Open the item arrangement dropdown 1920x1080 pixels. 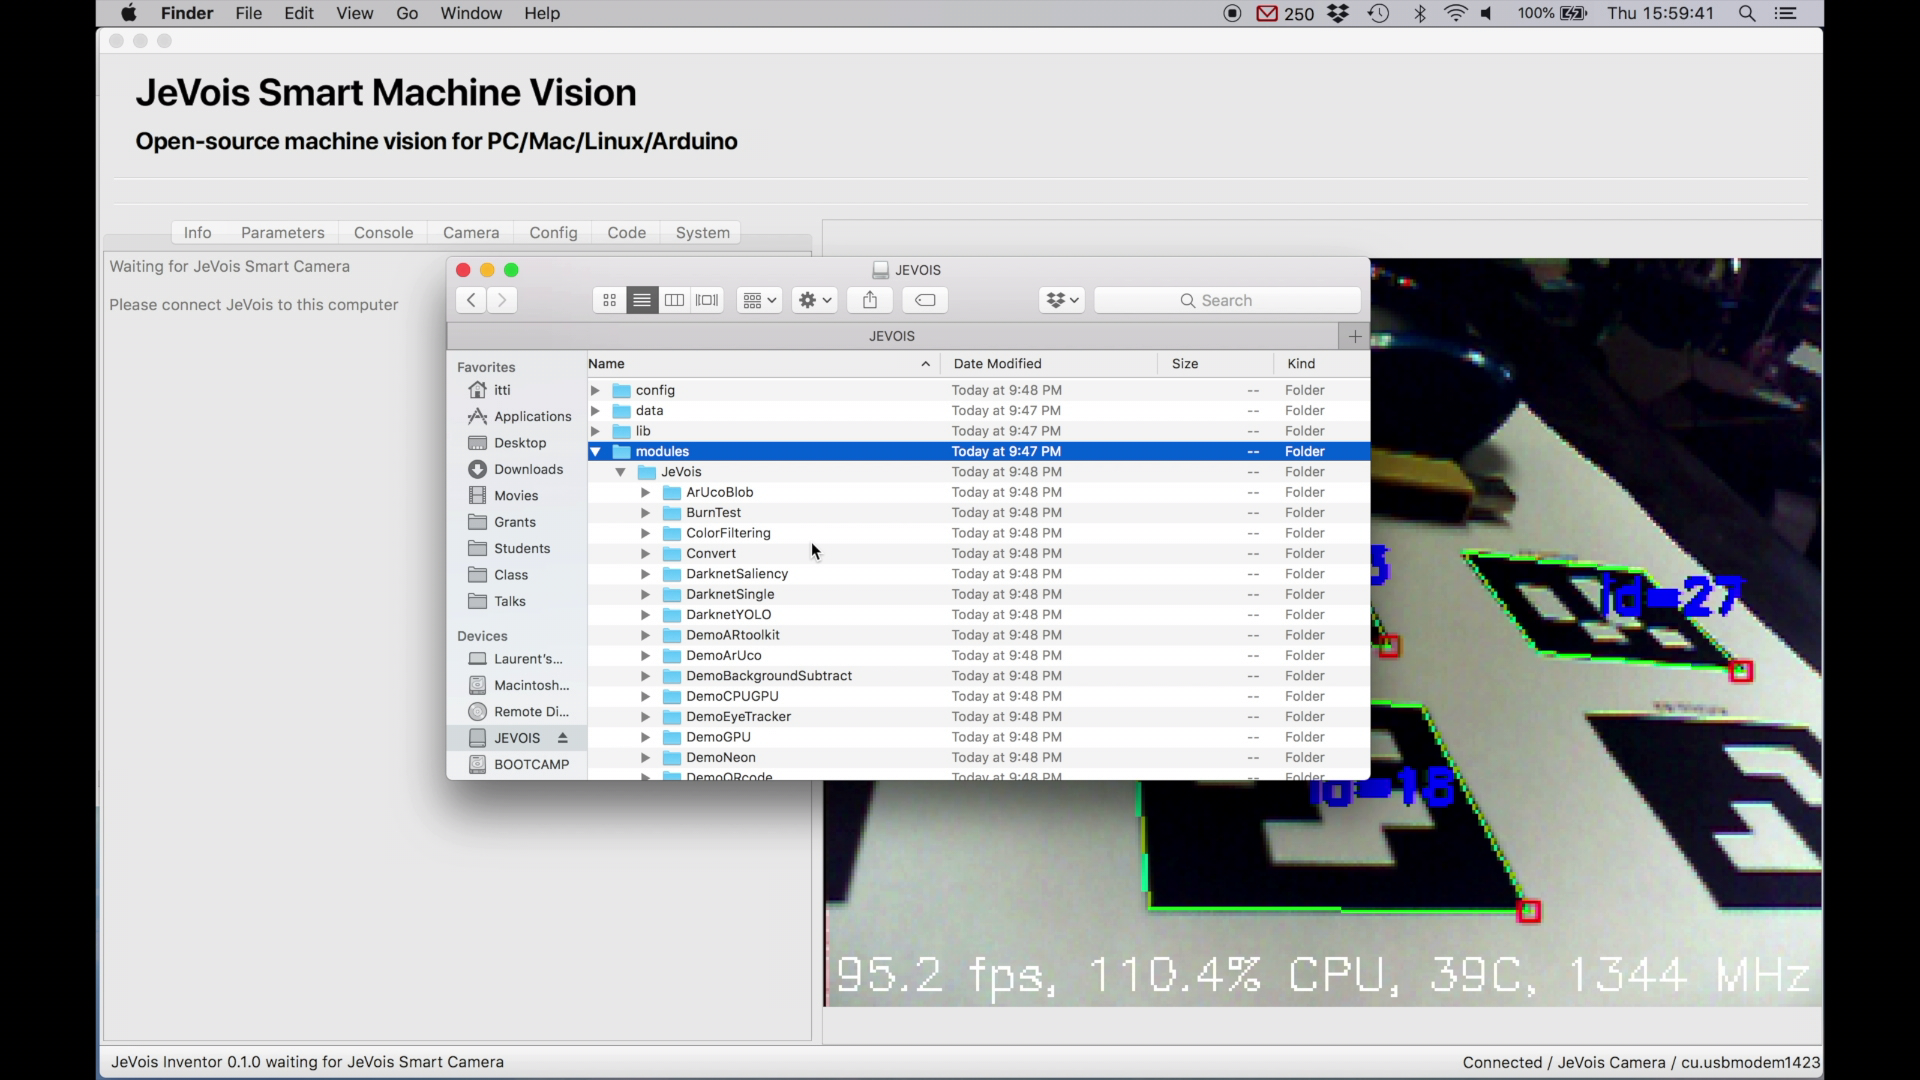pos(759,300)
